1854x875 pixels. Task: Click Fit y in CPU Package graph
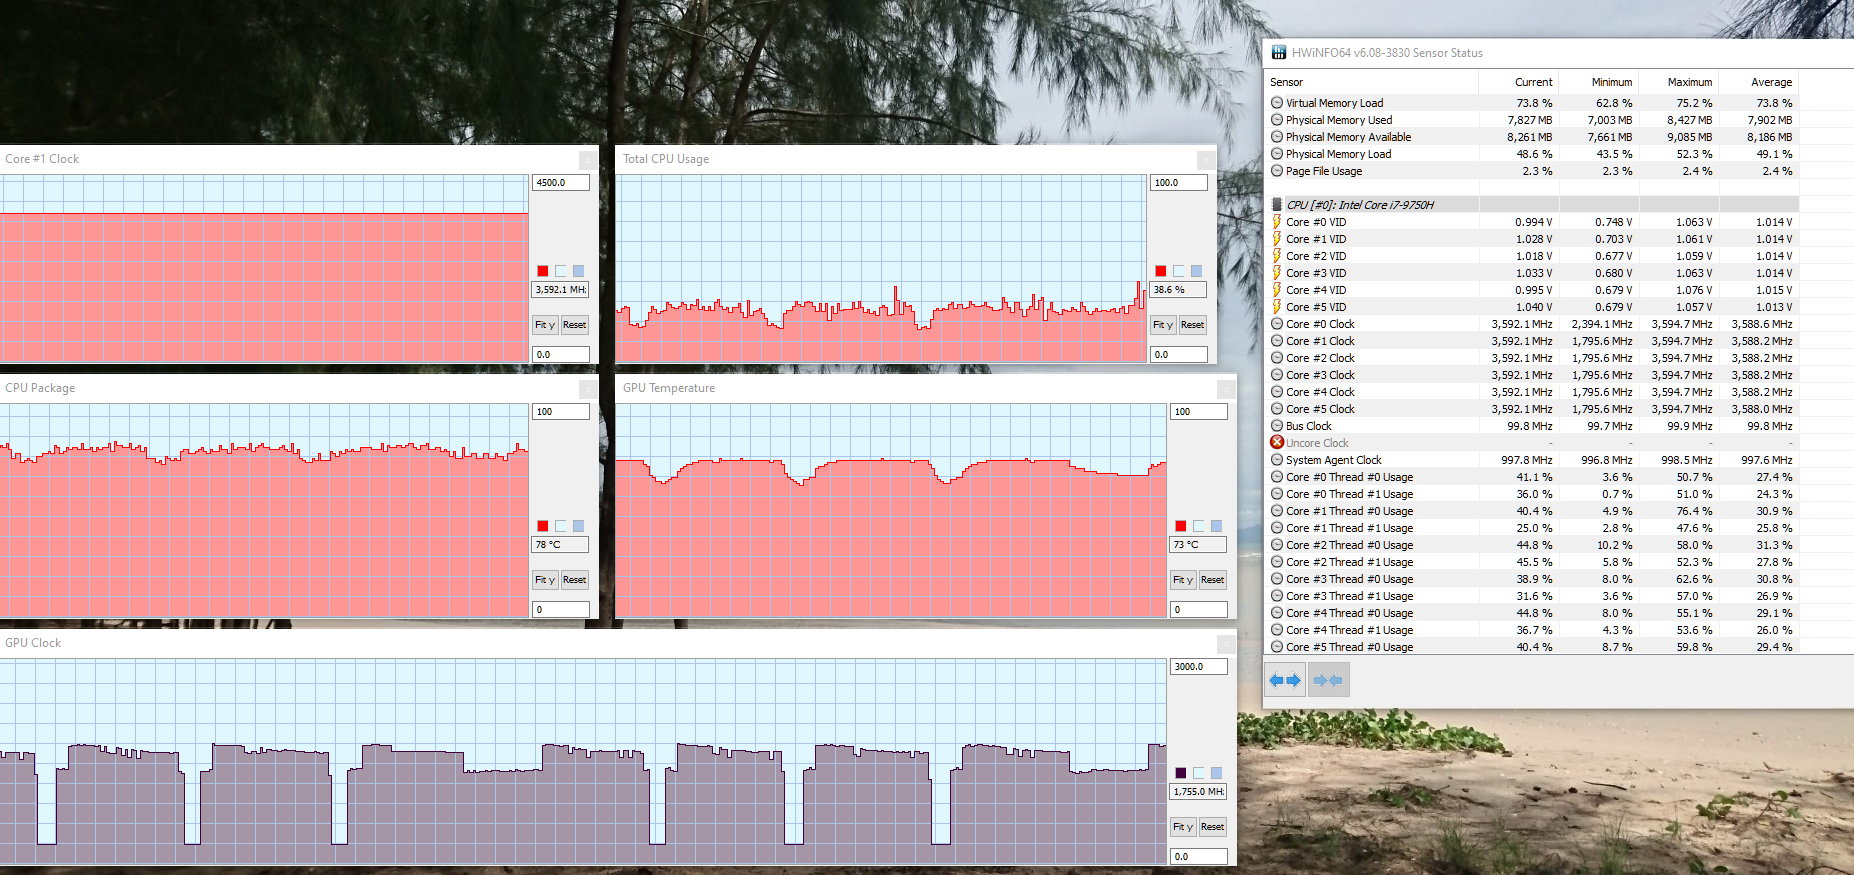click(x=545, y=580)
